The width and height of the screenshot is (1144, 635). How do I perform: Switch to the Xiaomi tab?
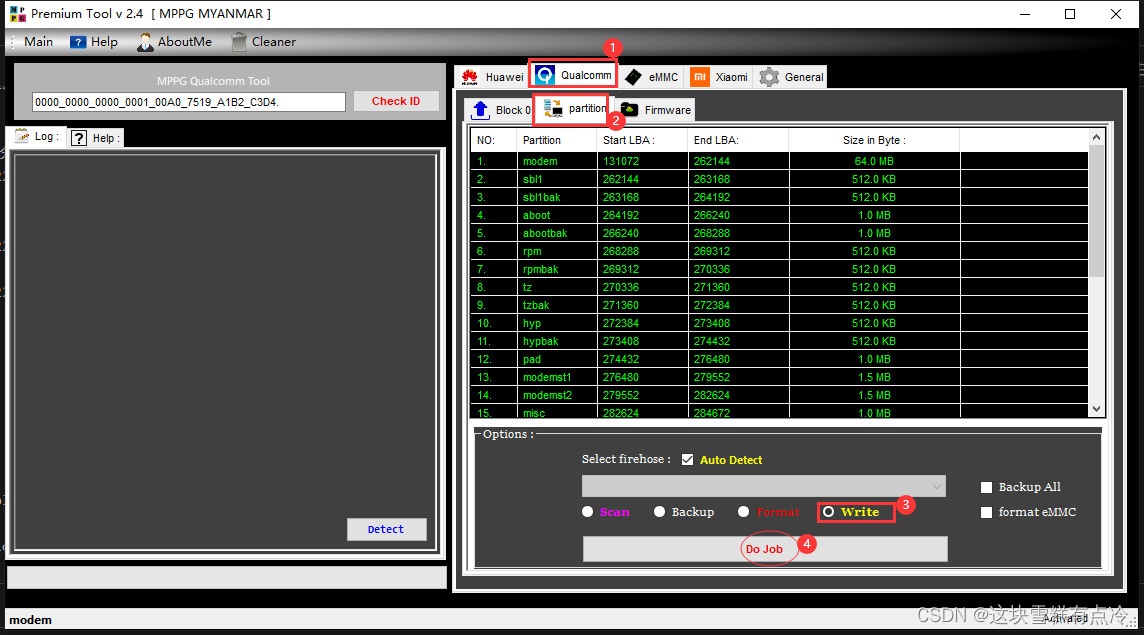pyautogui.click(x=719, y=77)
